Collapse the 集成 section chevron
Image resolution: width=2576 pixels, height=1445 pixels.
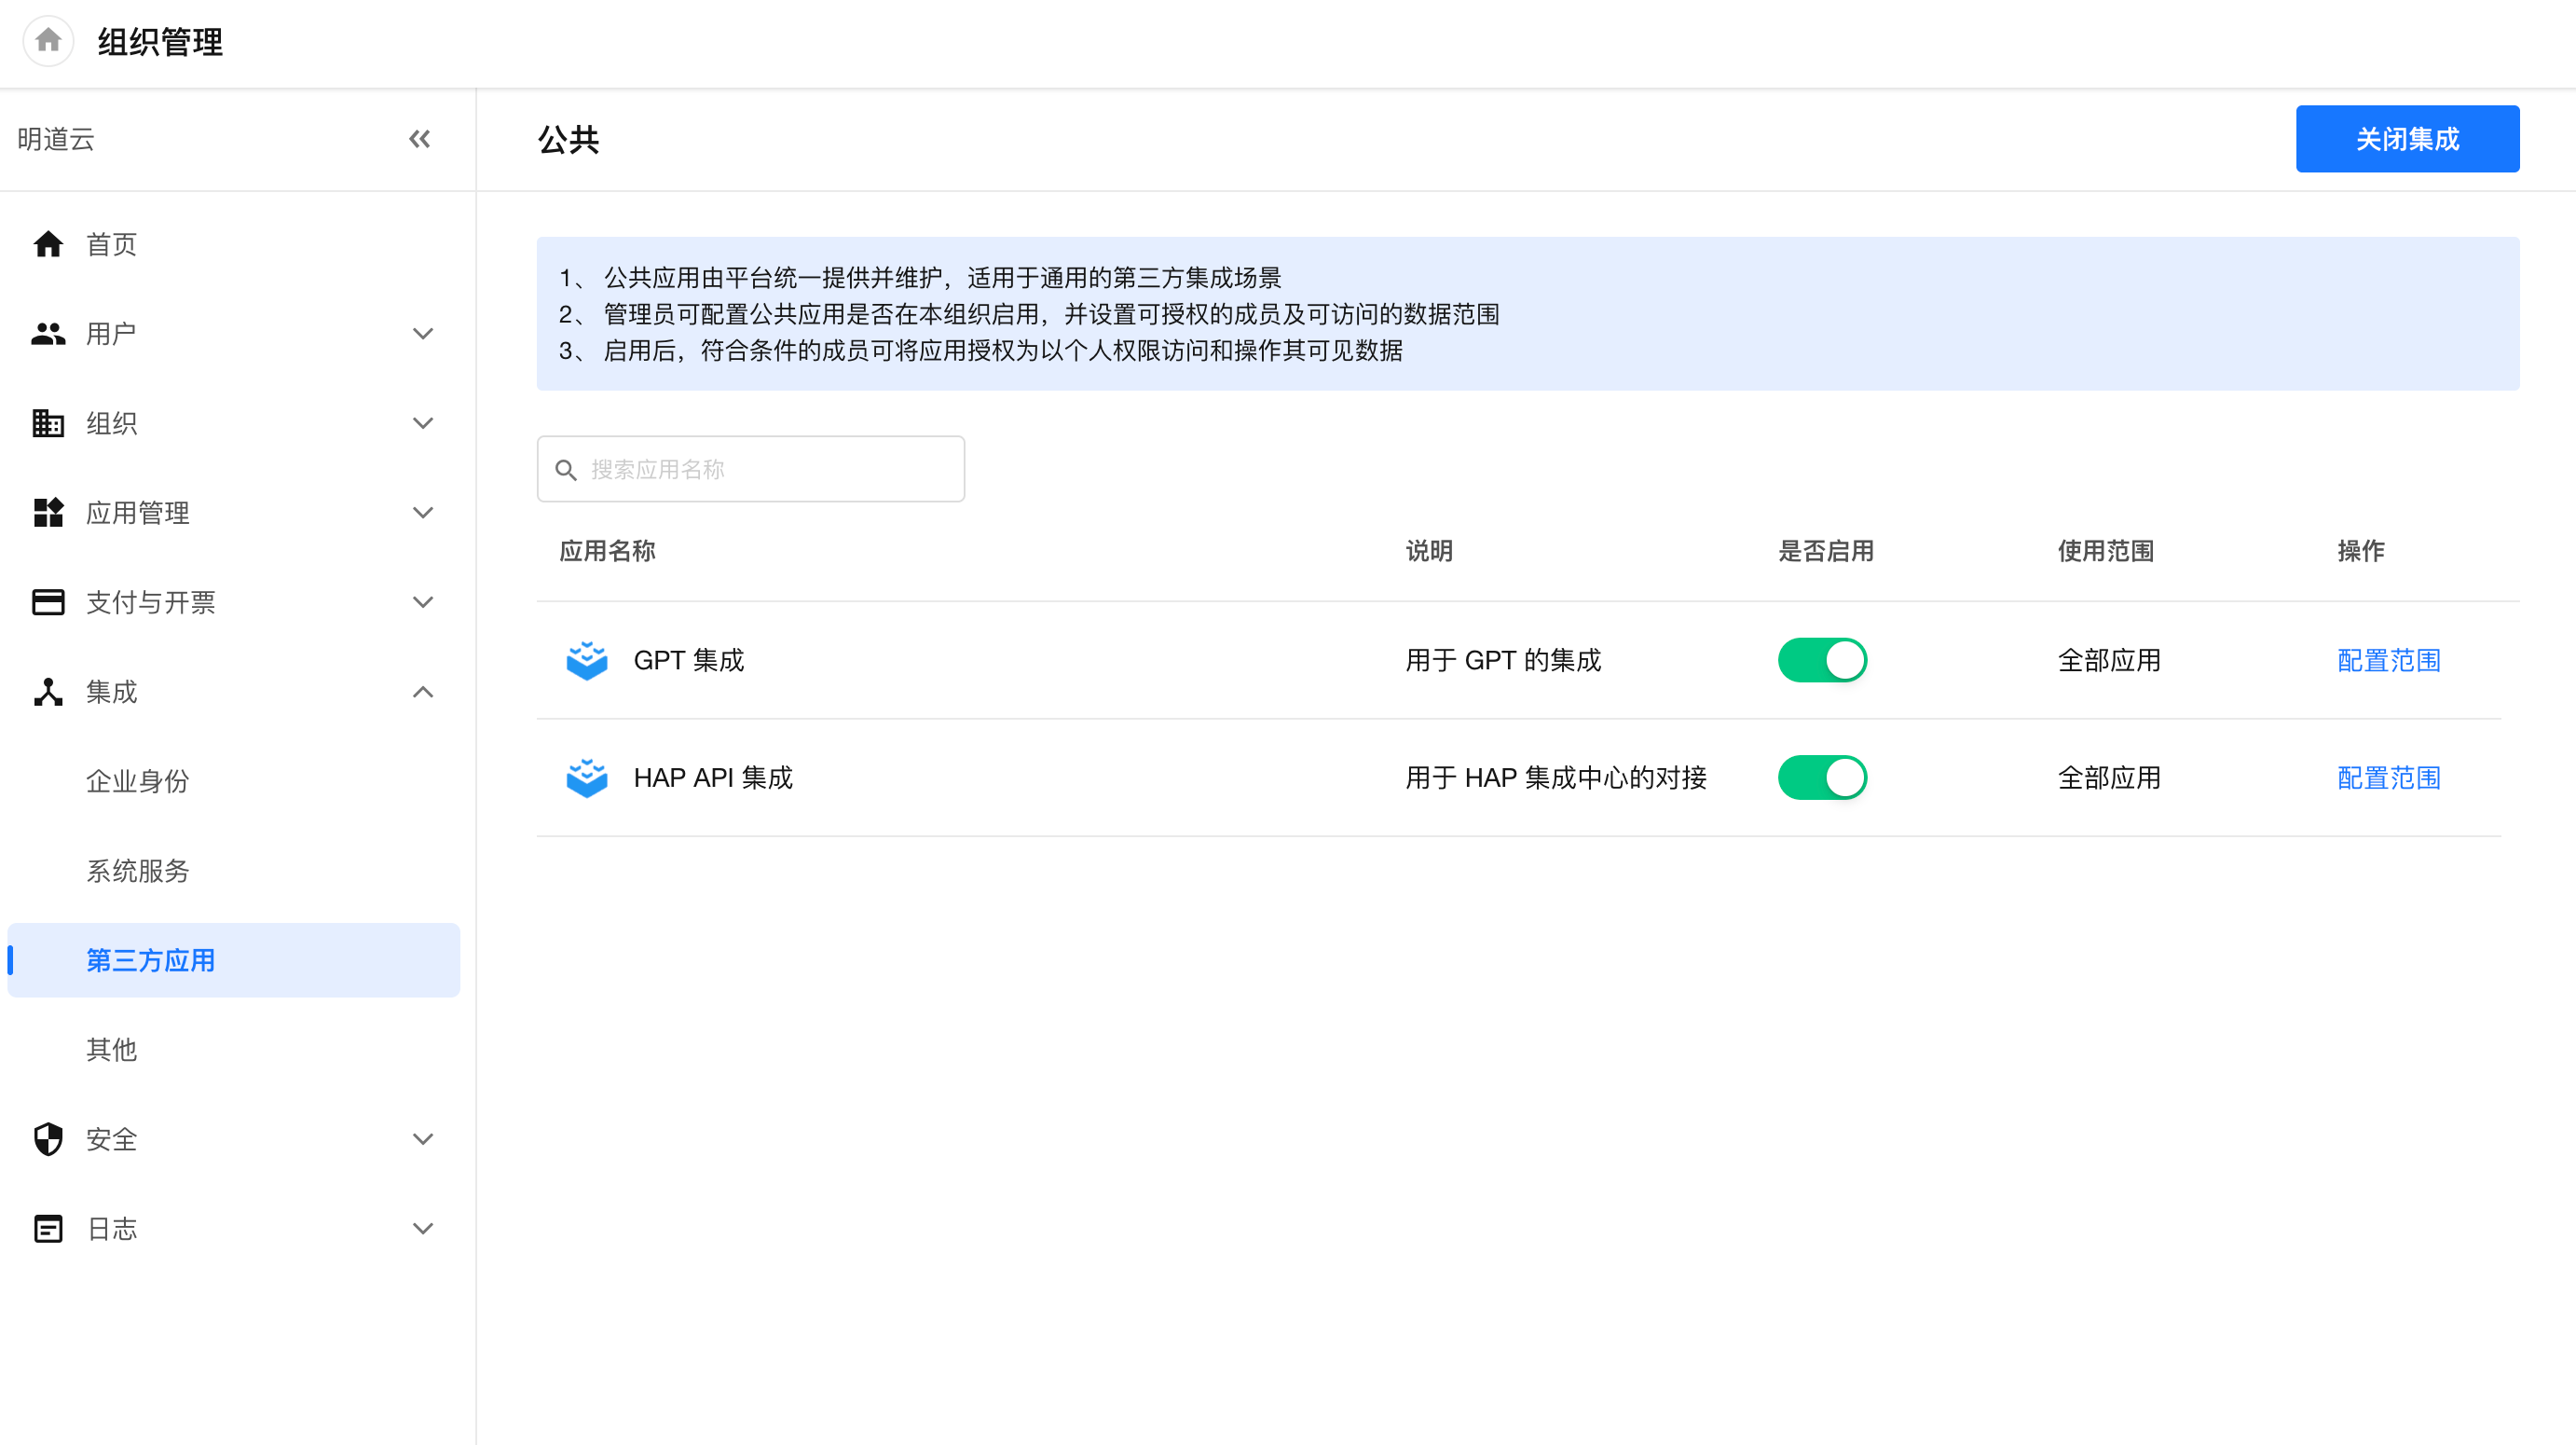click(x=423, y=691)
